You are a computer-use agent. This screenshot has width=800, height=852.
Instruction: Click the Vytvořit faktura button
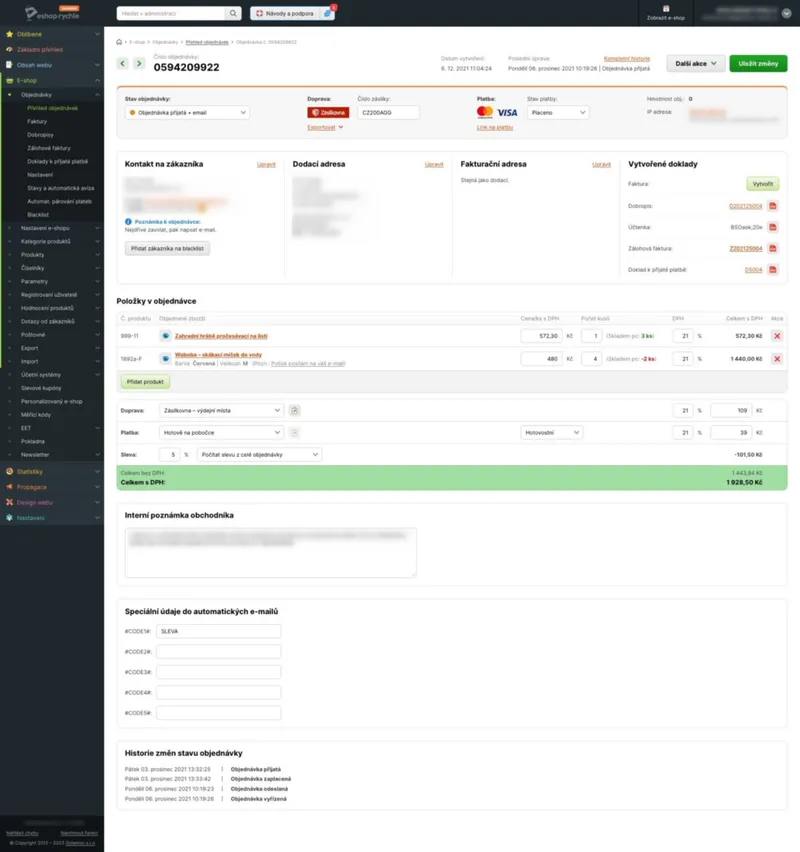coord(762,184)
